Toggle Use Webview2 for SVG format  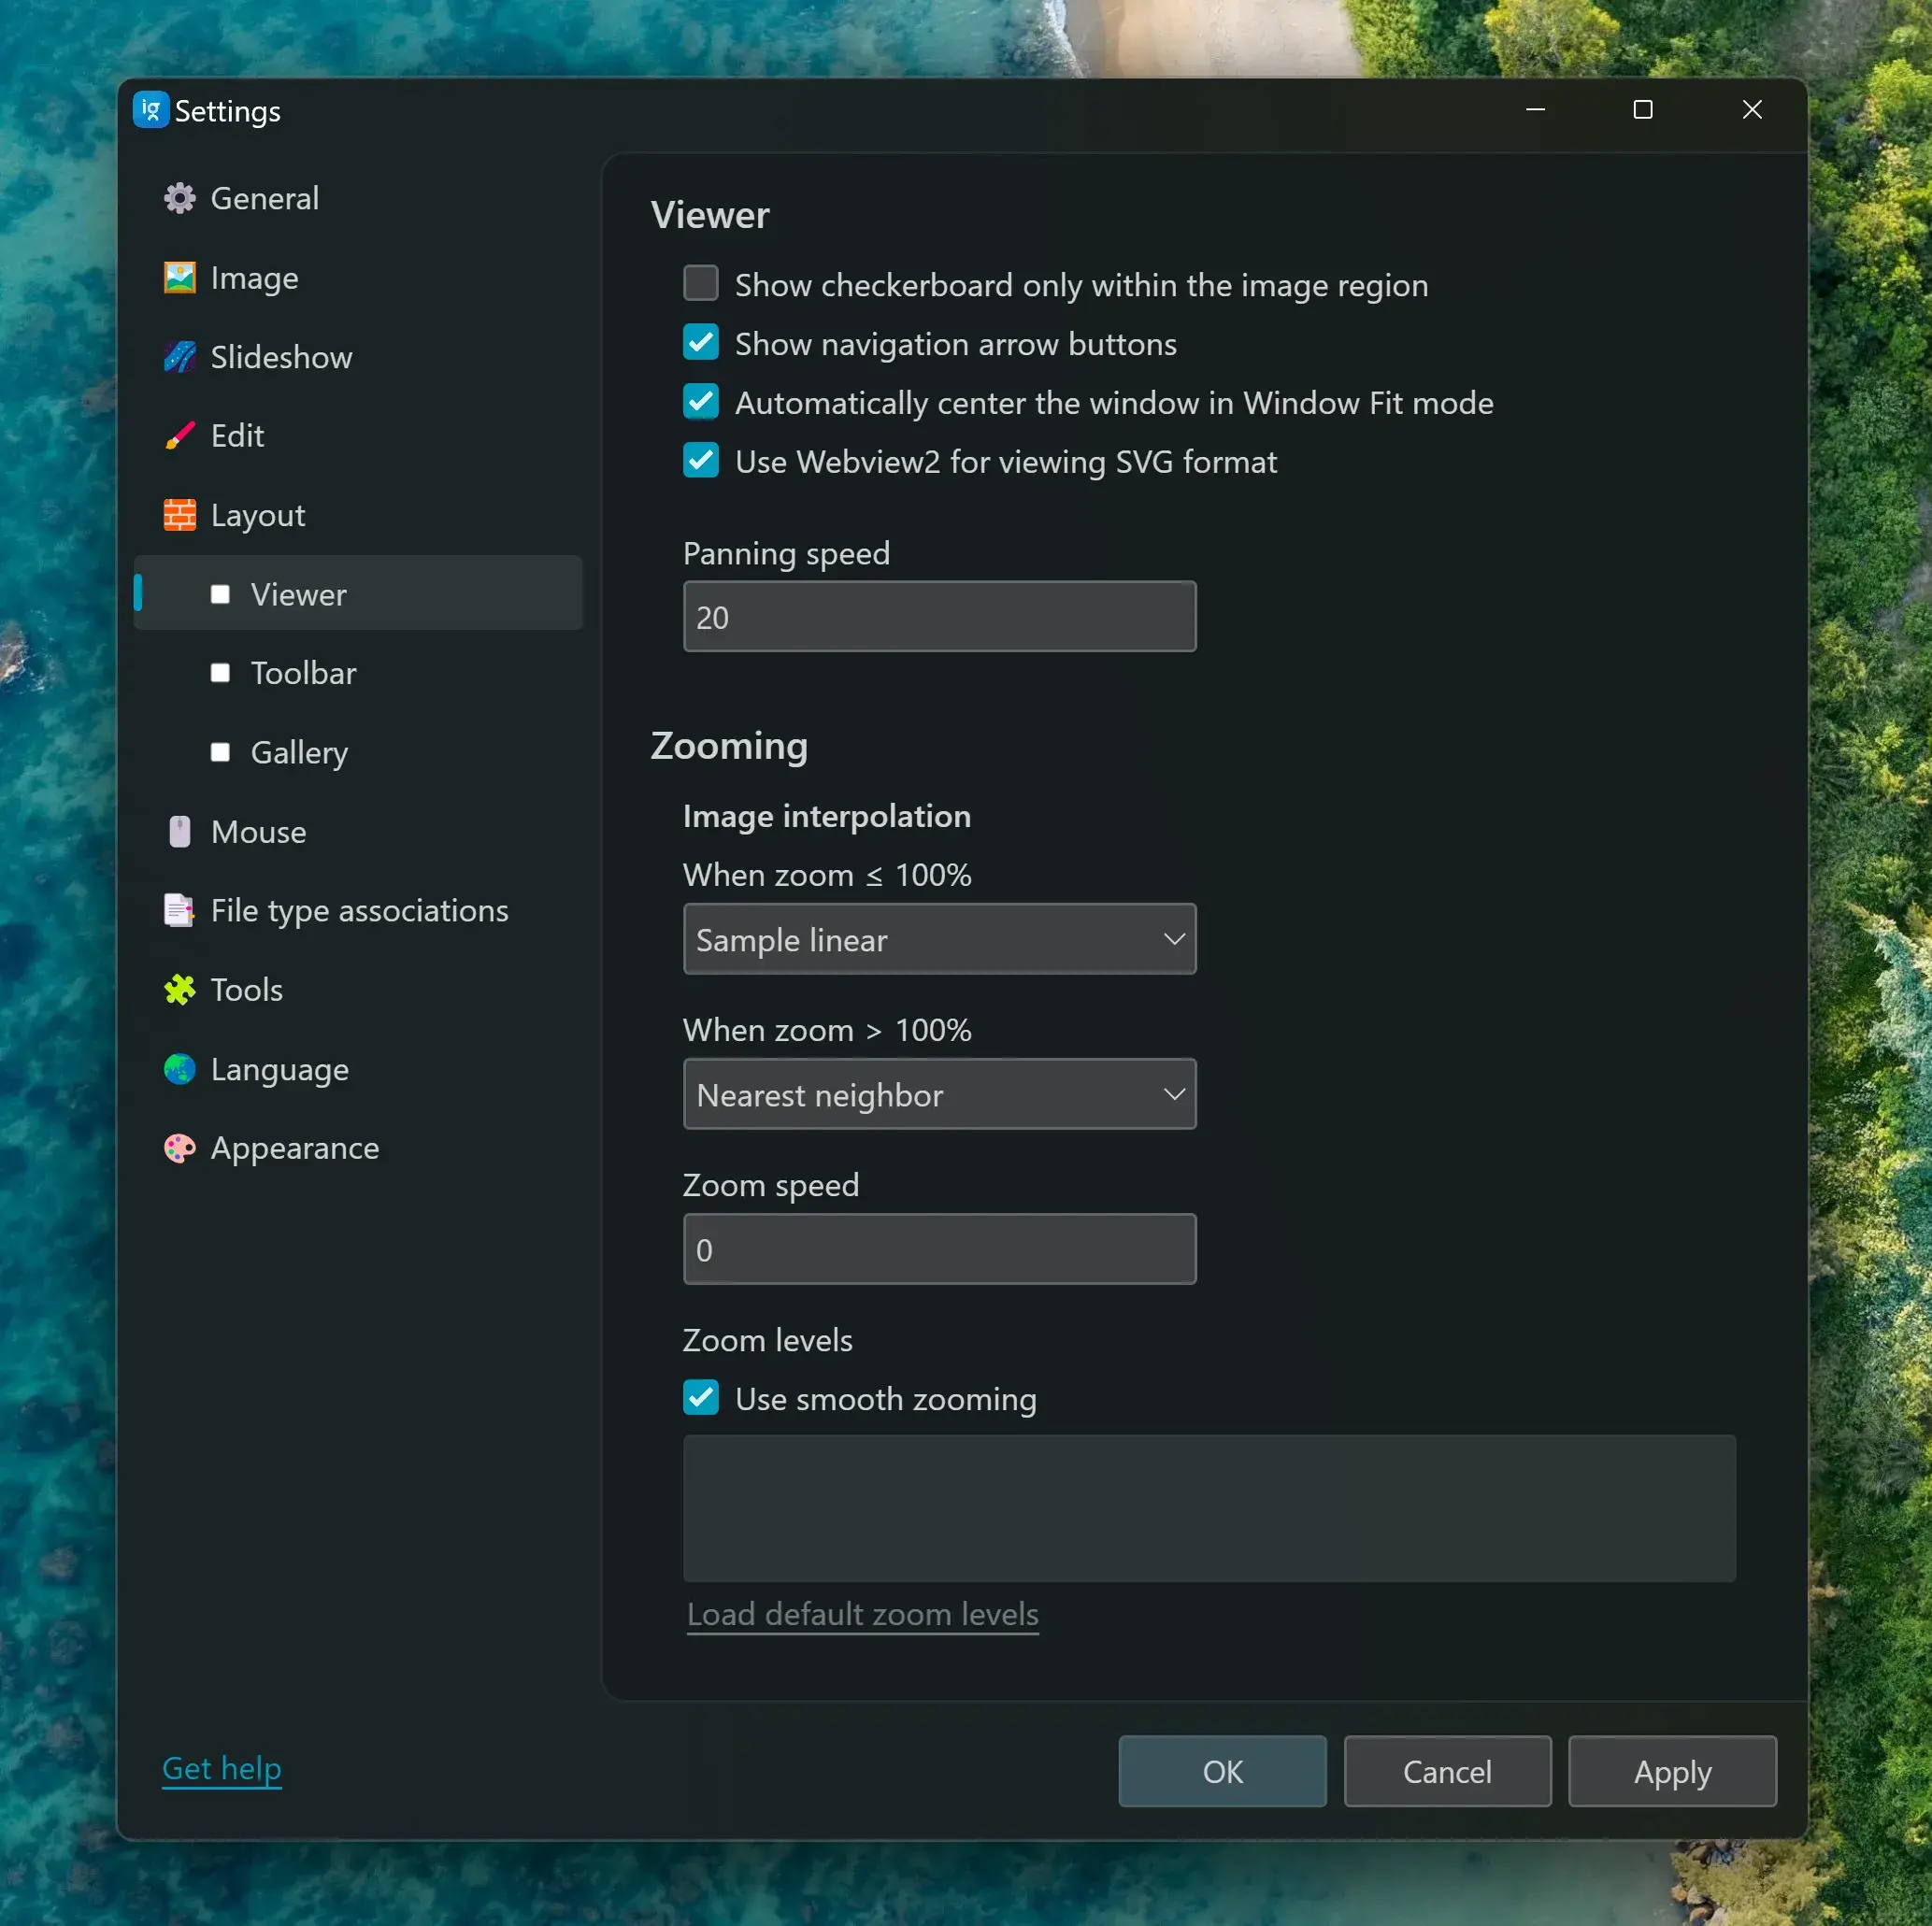point(700,461)
